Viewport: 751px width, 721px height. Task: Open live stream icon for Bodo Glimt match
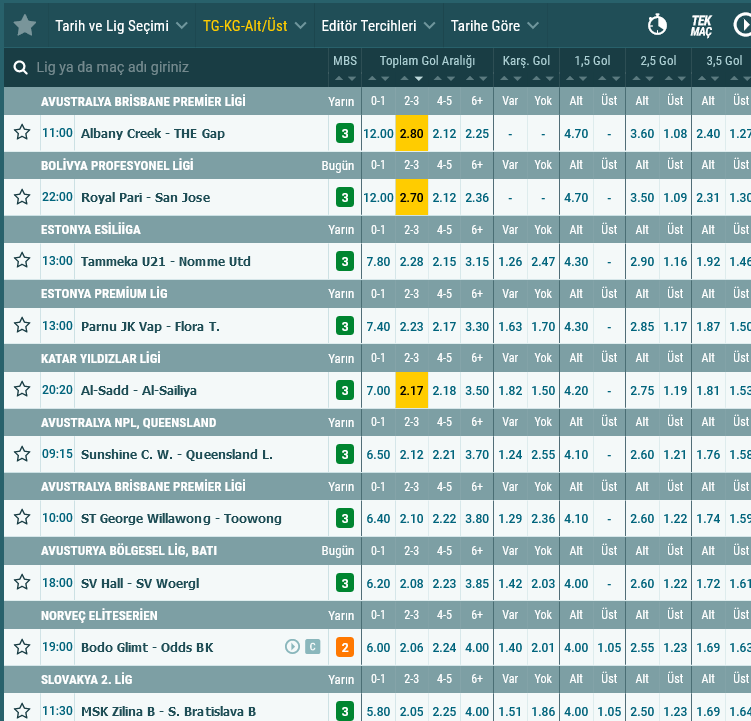[292, 647]
